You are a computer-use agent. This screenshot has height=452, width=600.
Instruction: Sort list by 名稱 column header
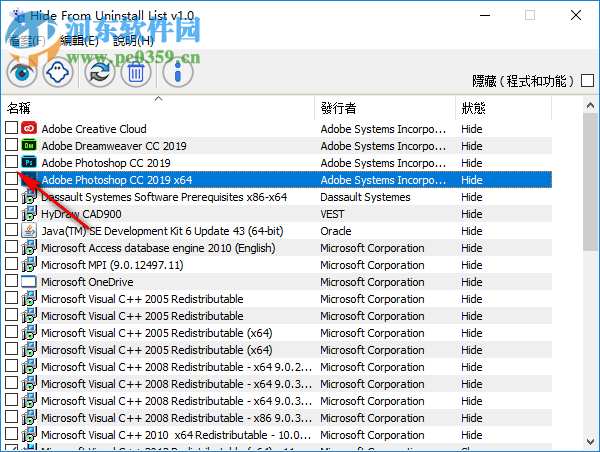tap(158, 108)
